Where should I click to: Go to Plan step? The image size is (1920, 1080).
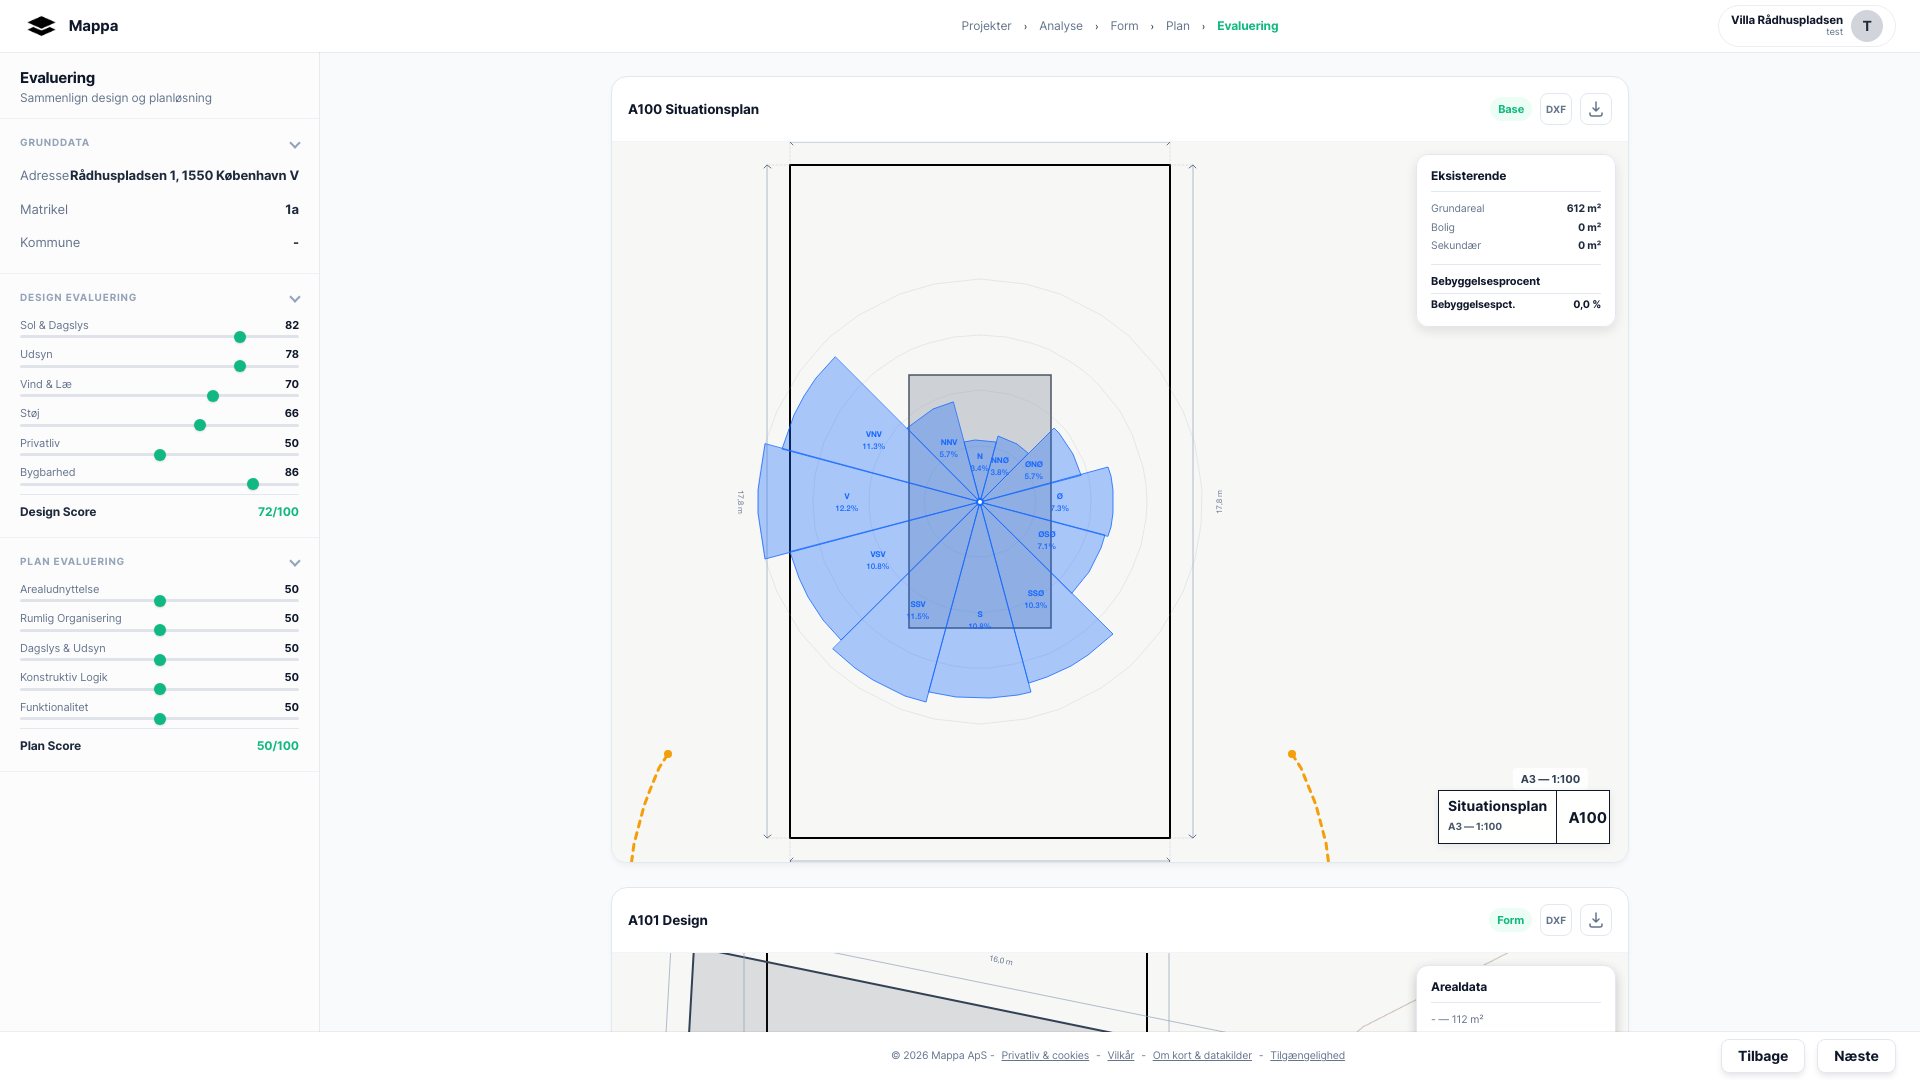coord(1178,26)
